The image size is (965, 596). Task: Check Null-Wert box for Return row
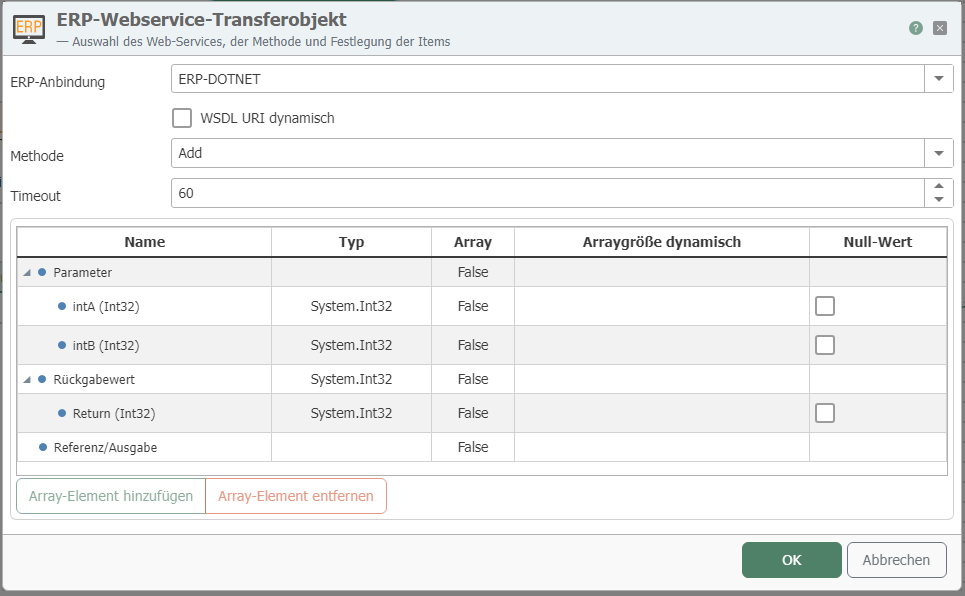(825, 413)
